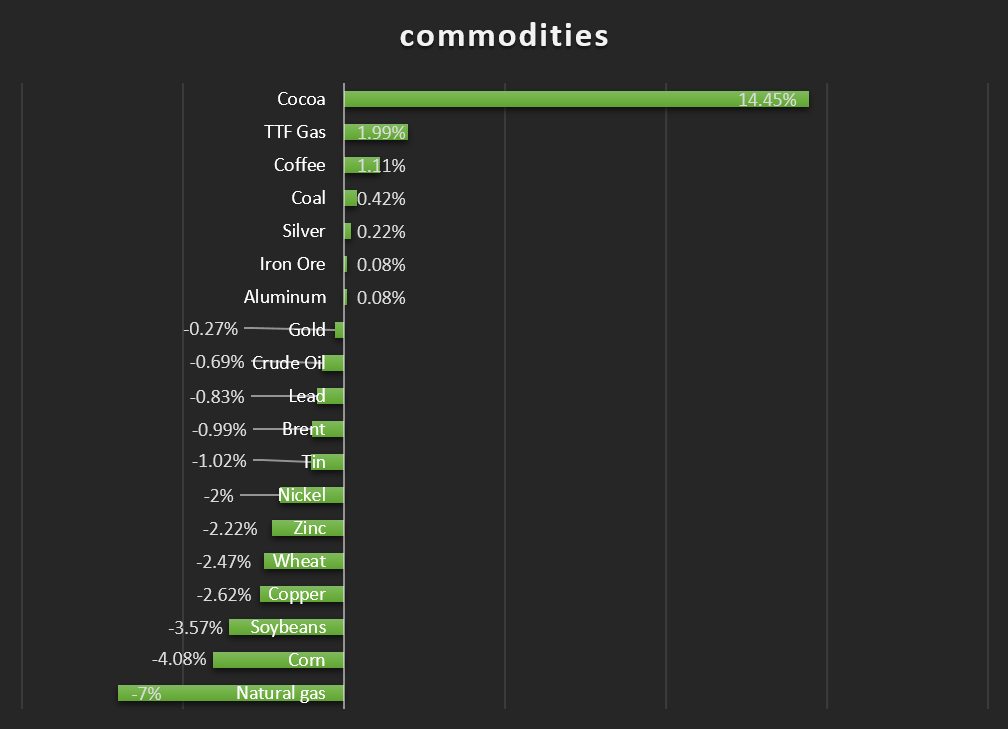Click the Silver axis label
1008x729 pixels.
[304, 231]
